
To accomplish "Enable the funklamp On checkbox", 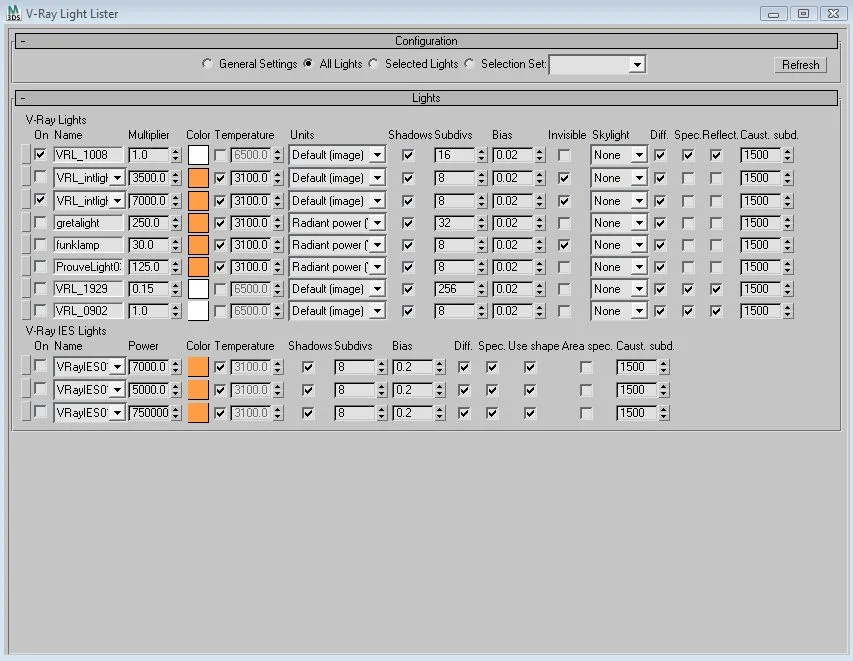I will [40, 245].
